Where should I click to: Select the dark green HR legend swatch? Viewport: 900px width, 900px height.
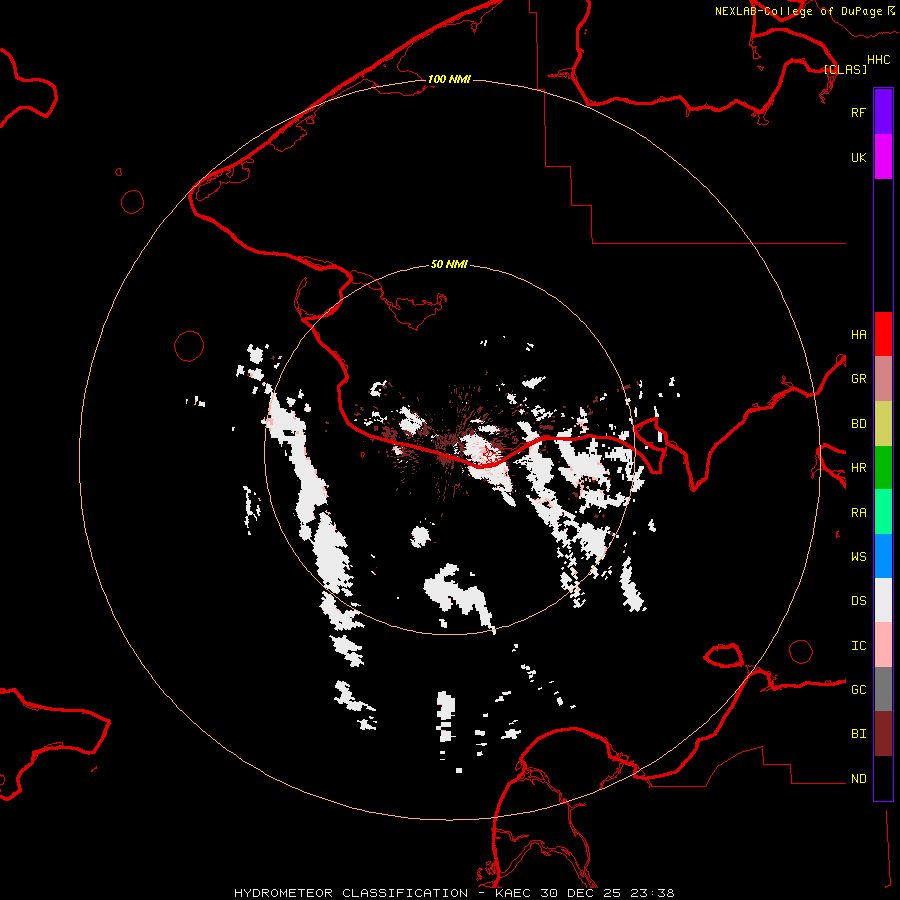[883, 467]
